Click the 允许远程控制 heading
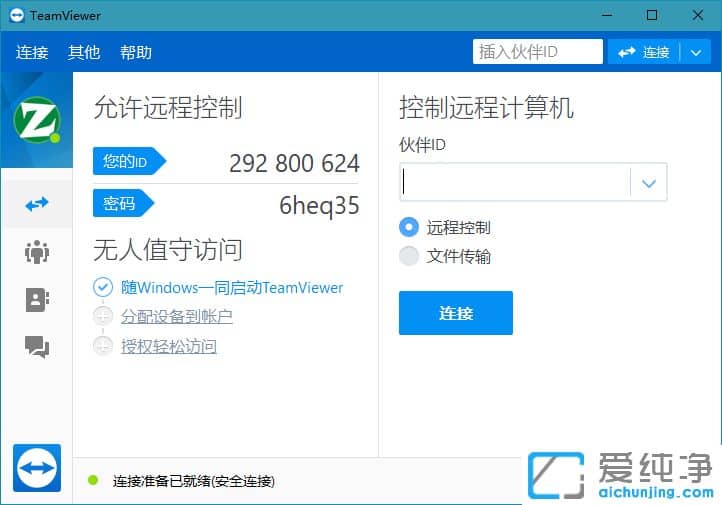 coord(168,108)
